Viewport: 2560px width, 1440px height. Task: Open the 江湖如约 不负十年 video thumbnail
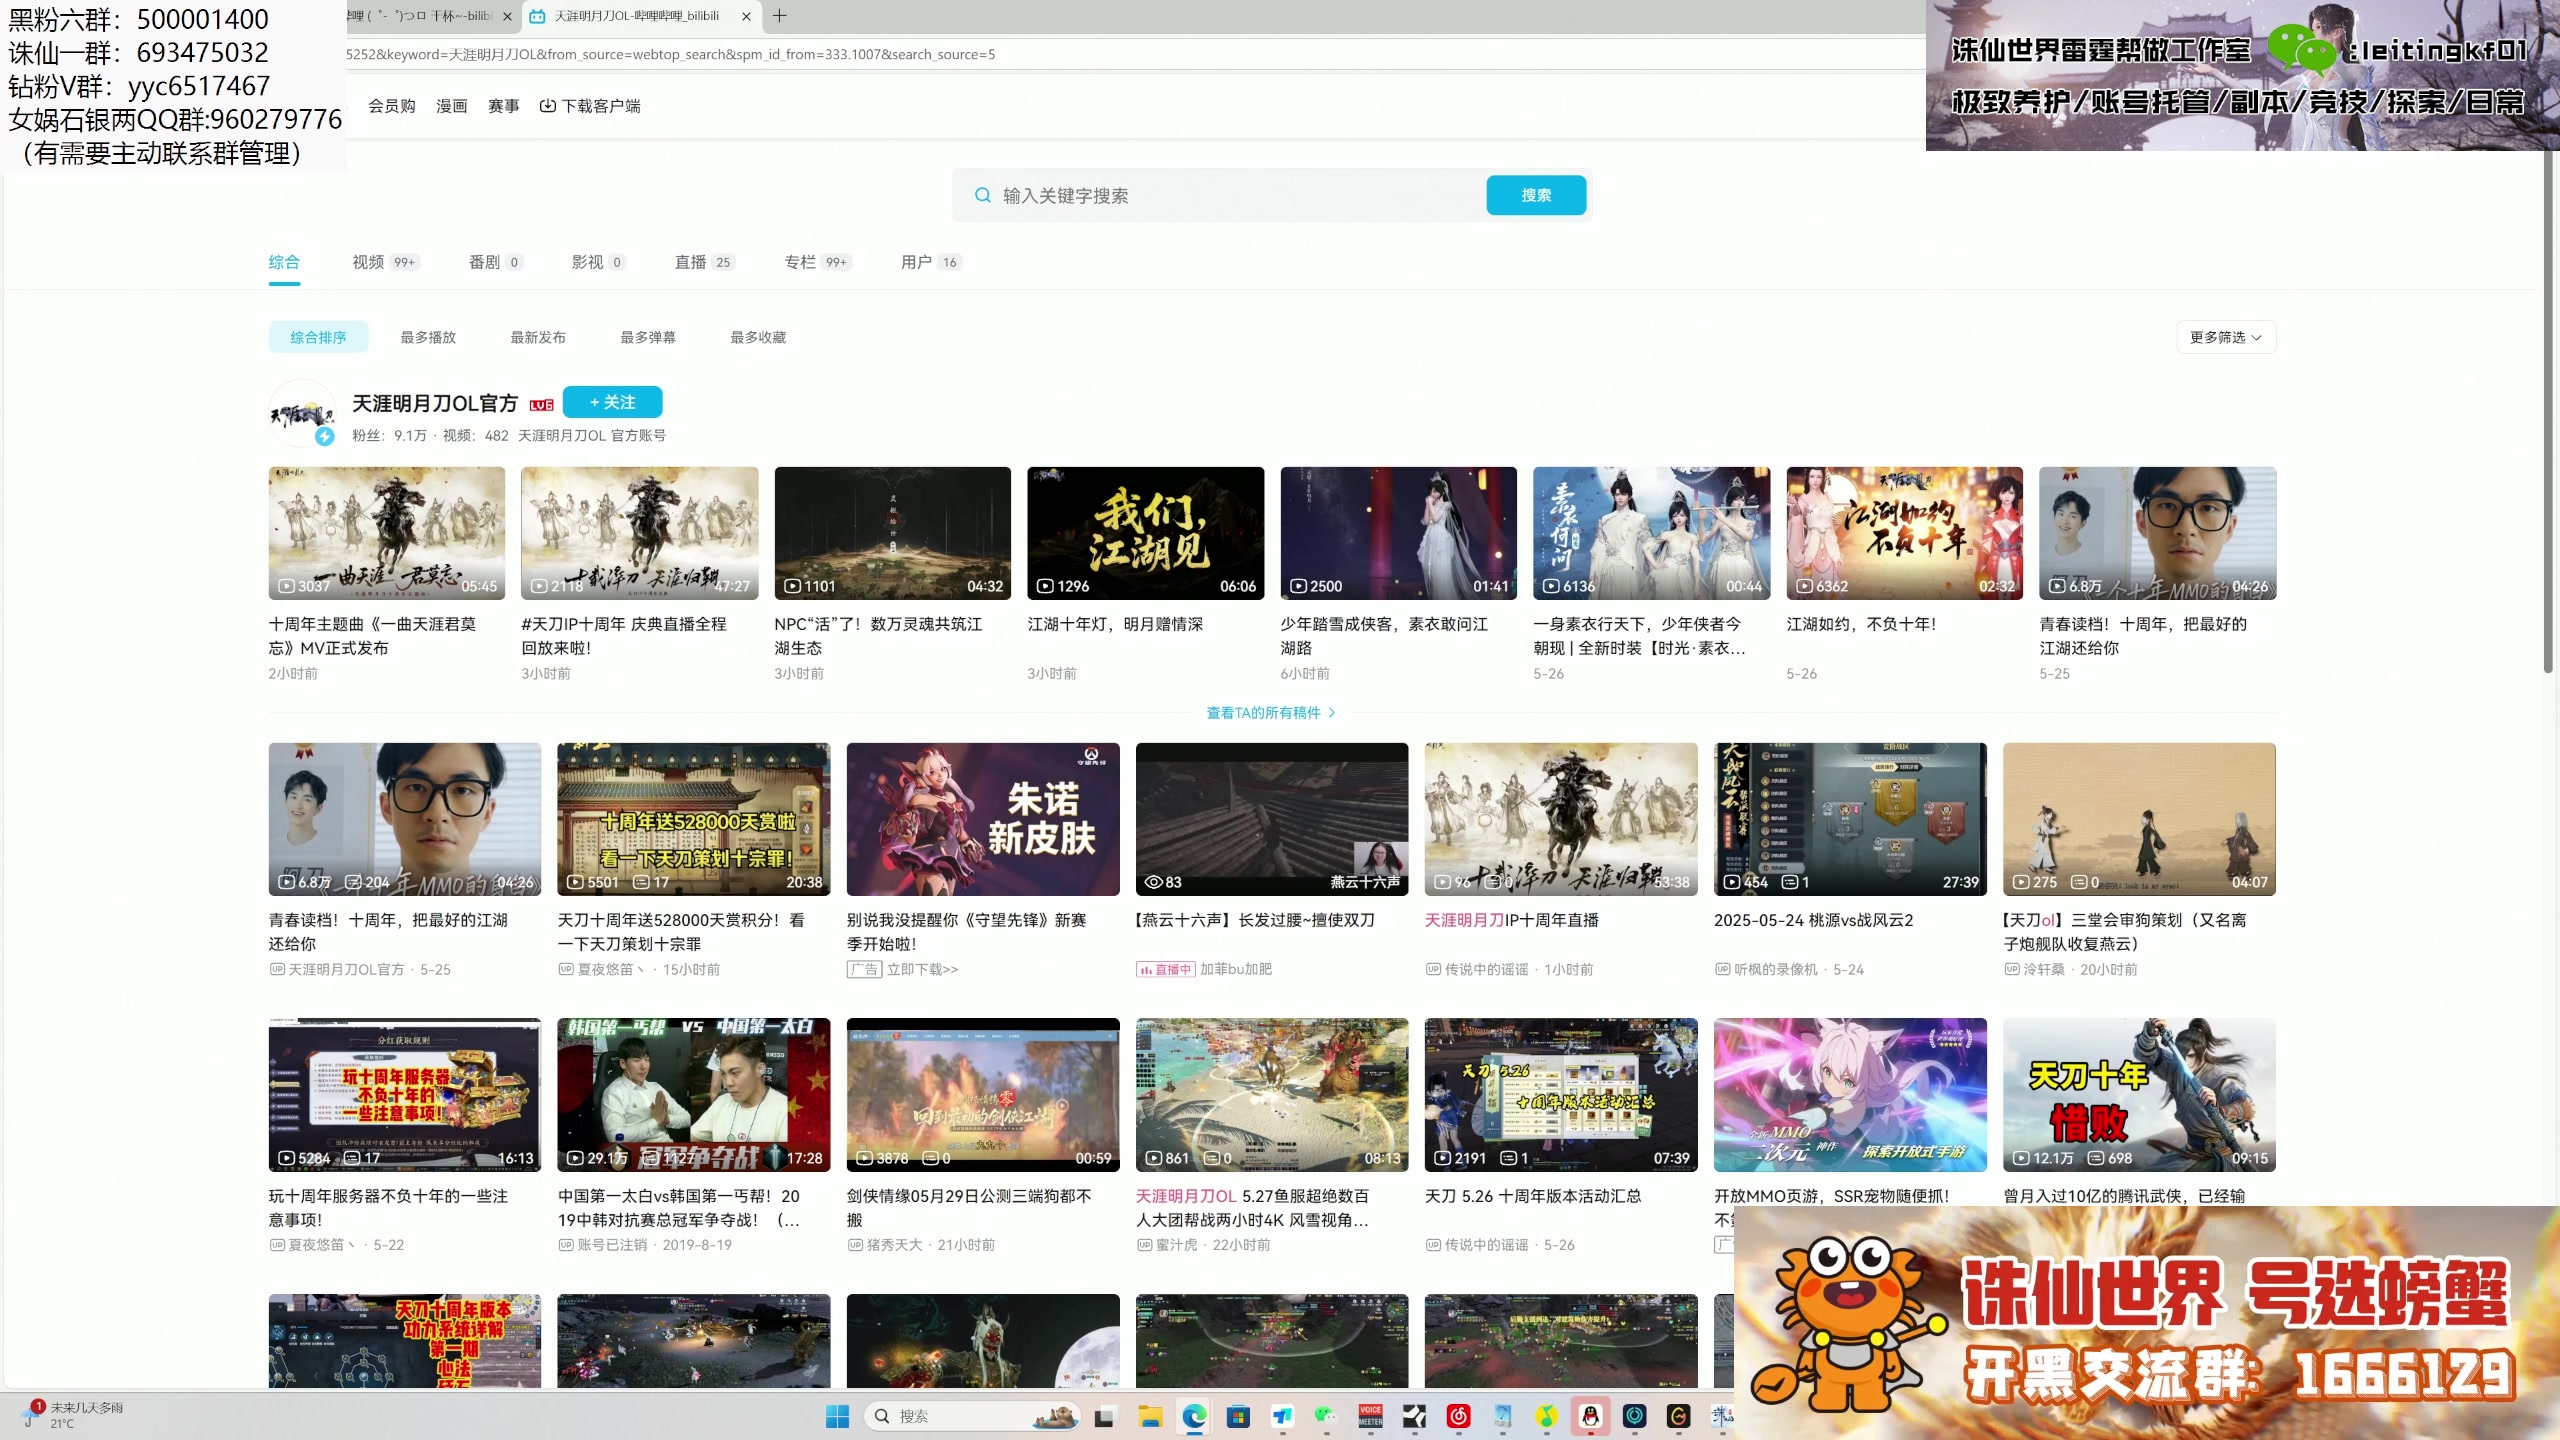click(x=1905, y=533)
